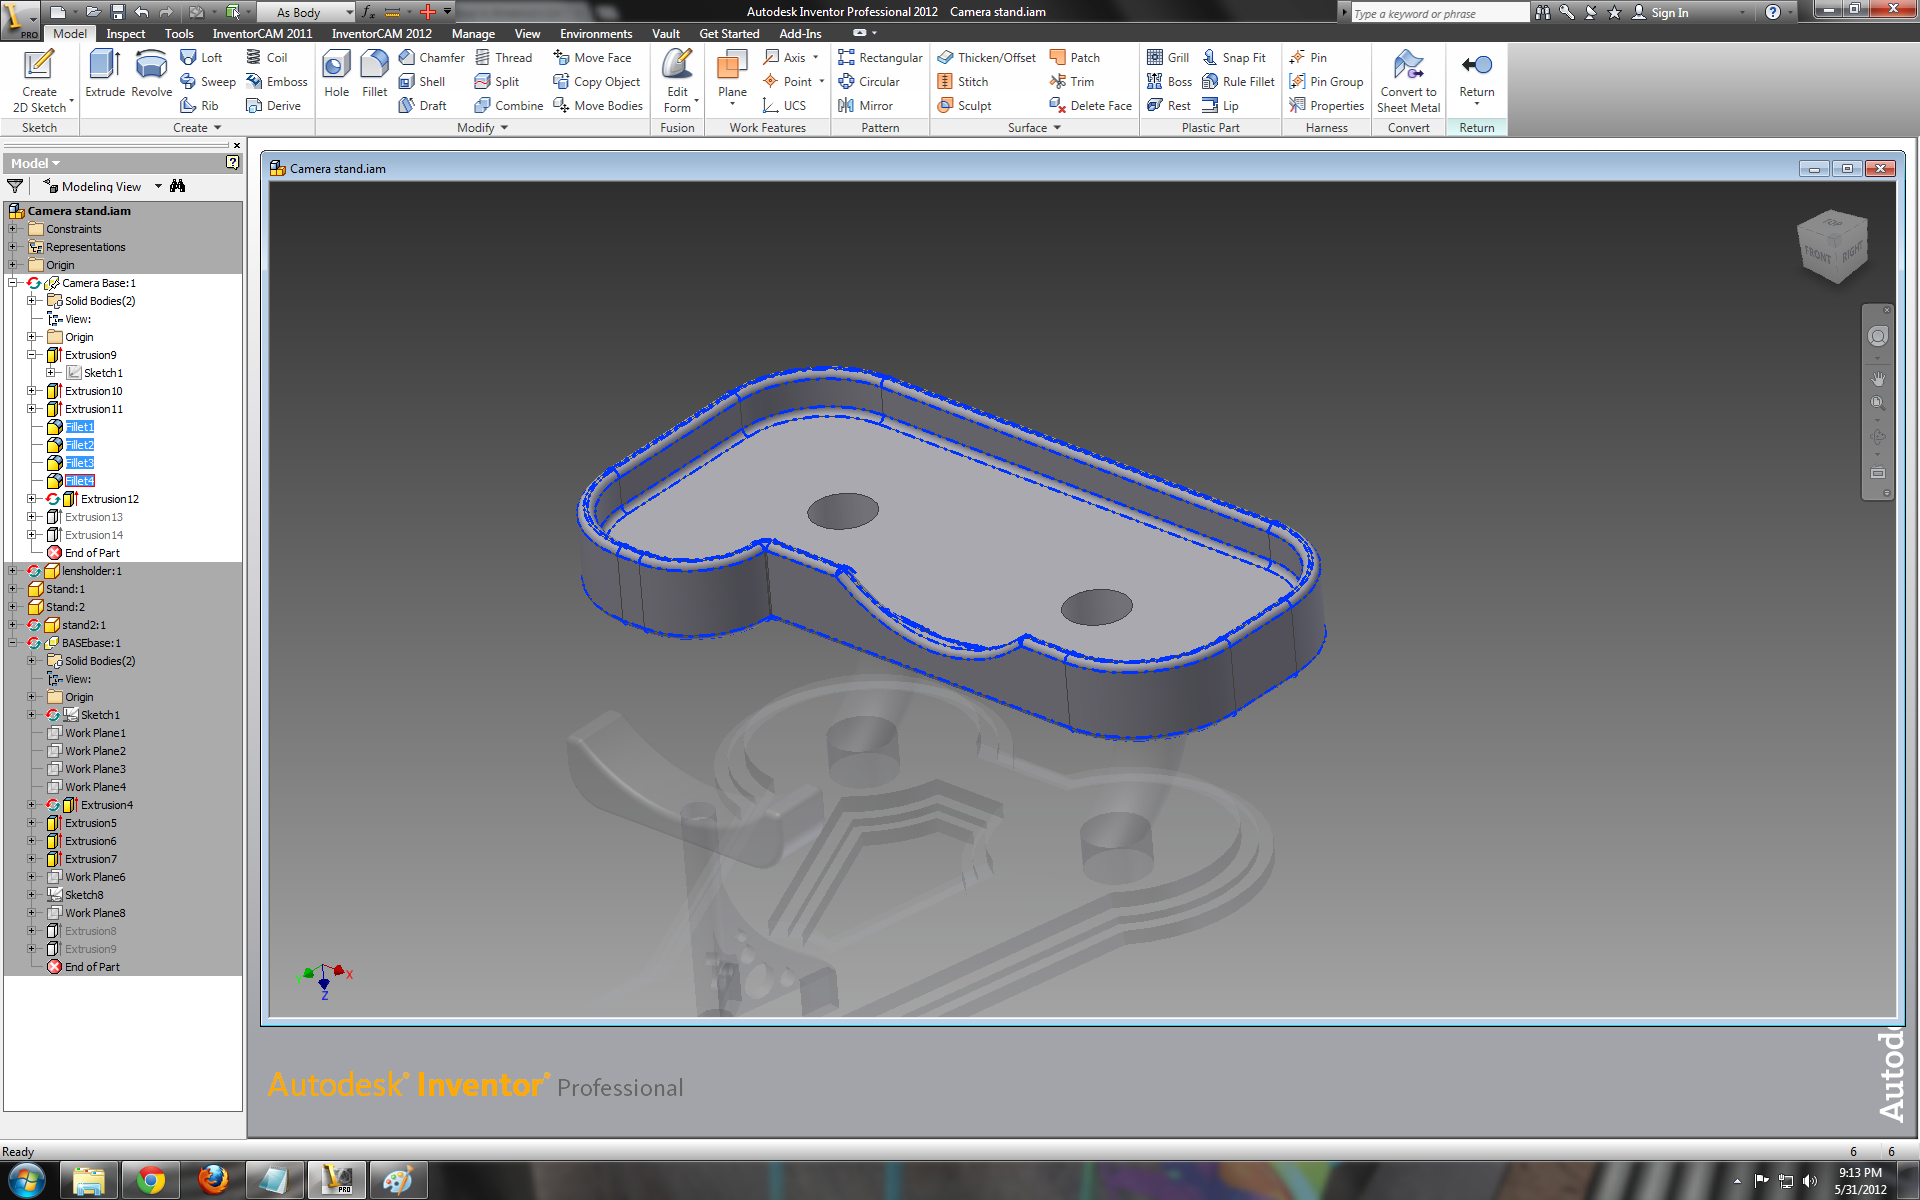Apply the Chamfer tool
1920x1200 pixels.
click(x=431, y=57)
